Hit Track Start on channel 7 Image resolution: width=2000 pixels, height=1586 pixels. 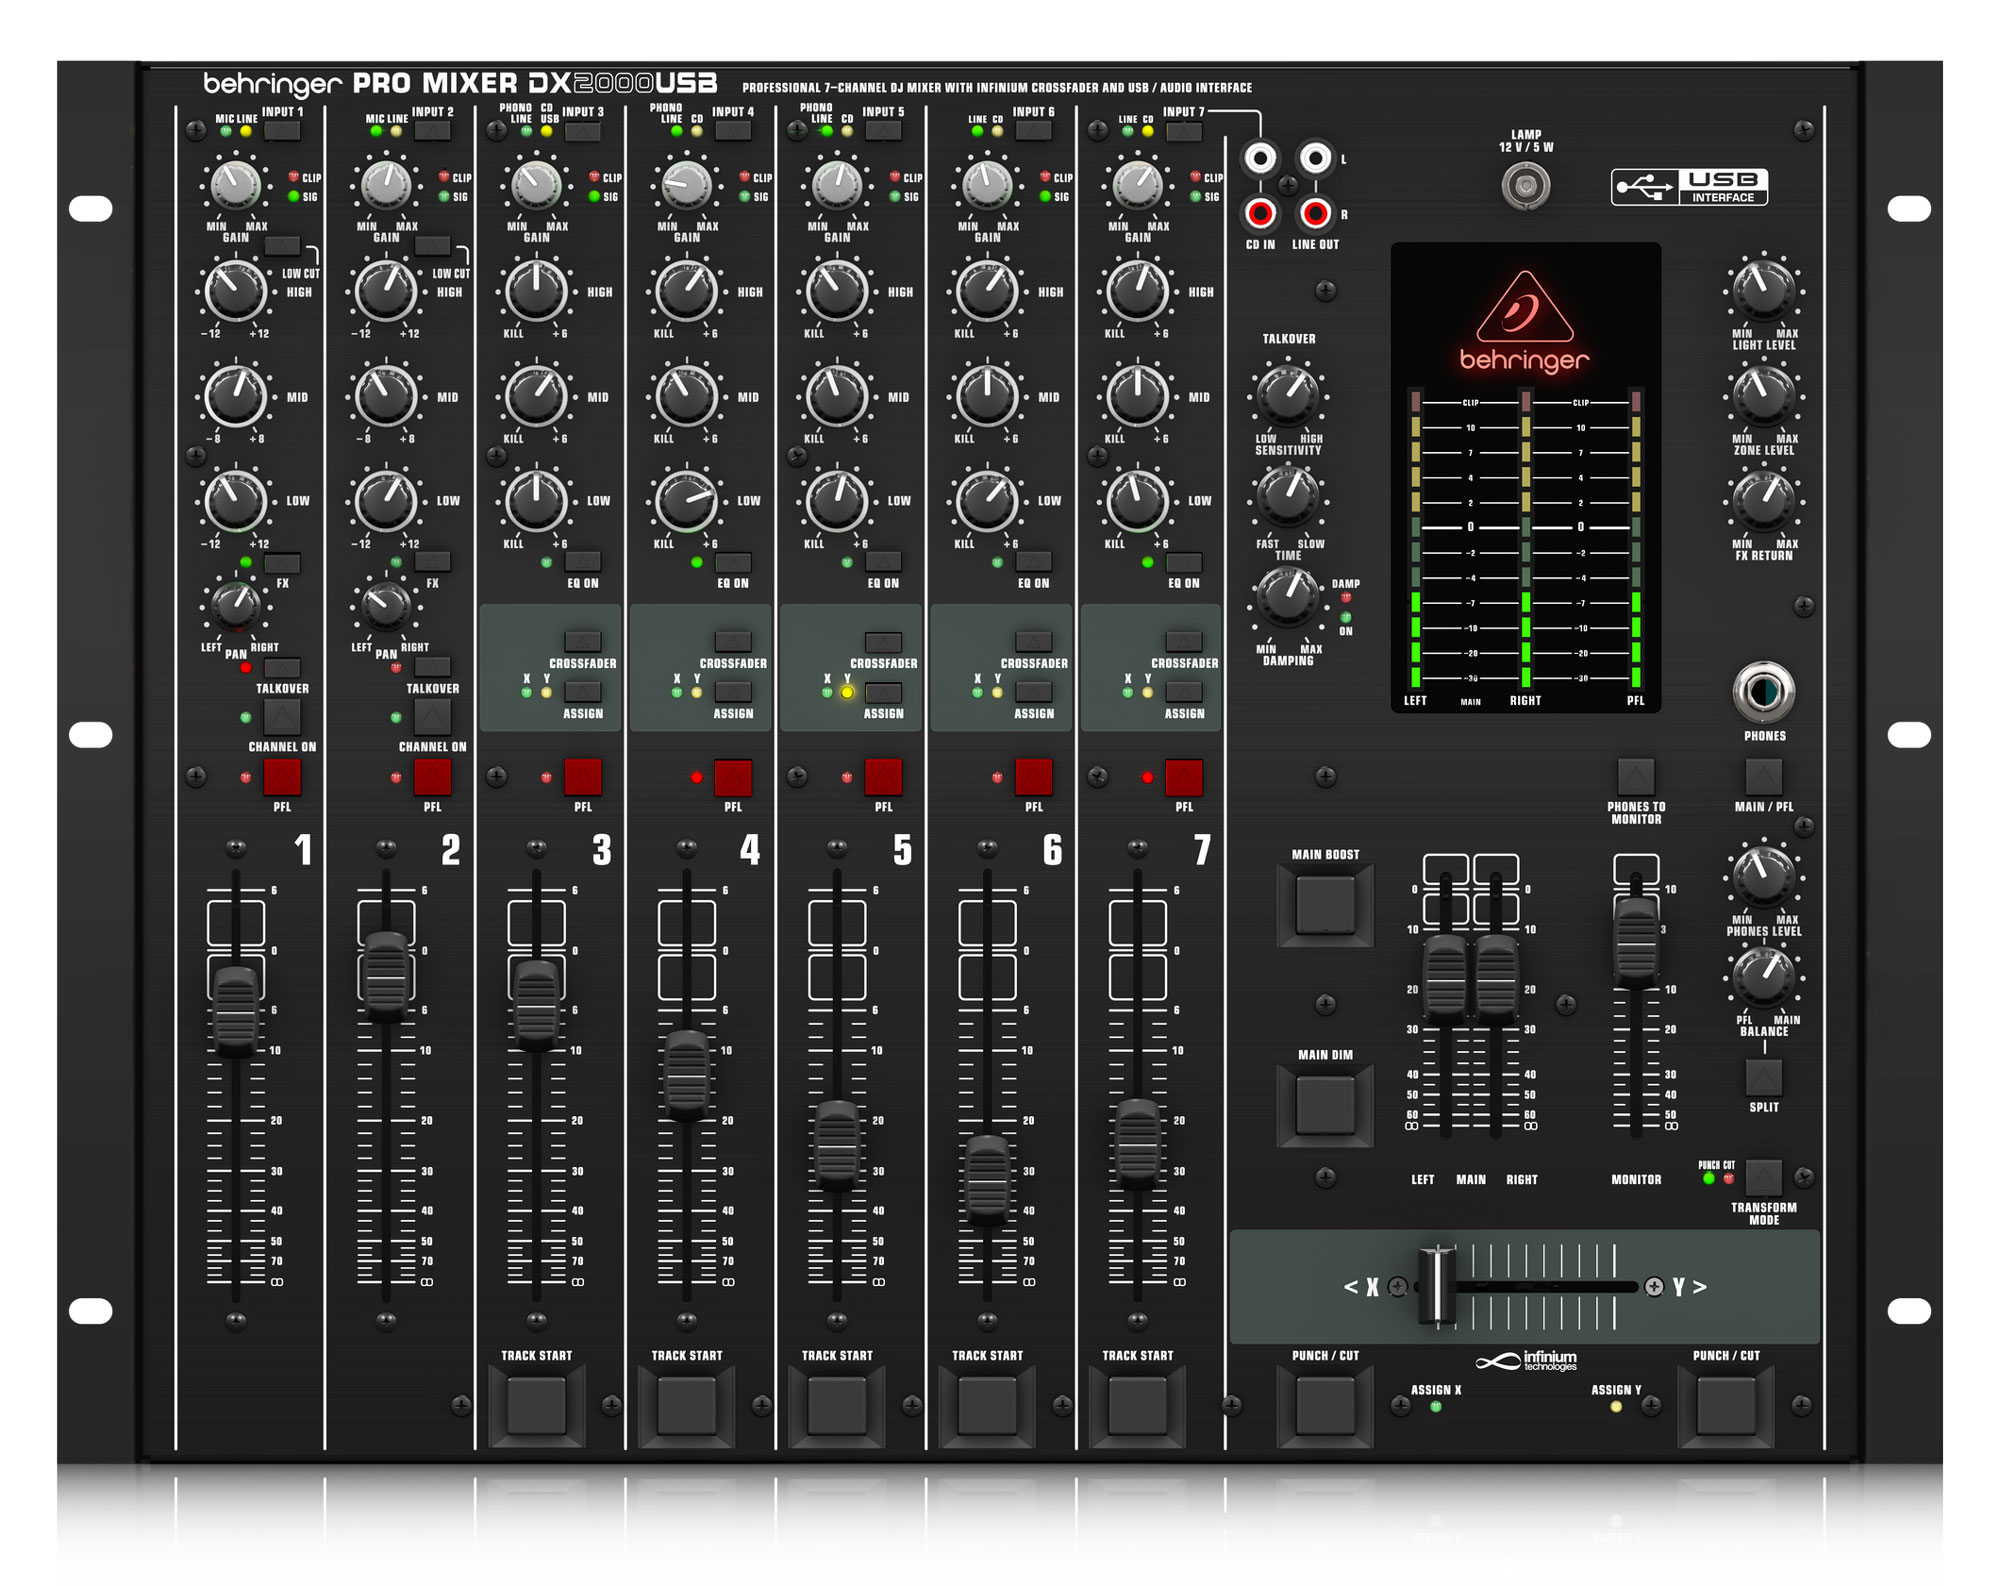point(1138,1405)
